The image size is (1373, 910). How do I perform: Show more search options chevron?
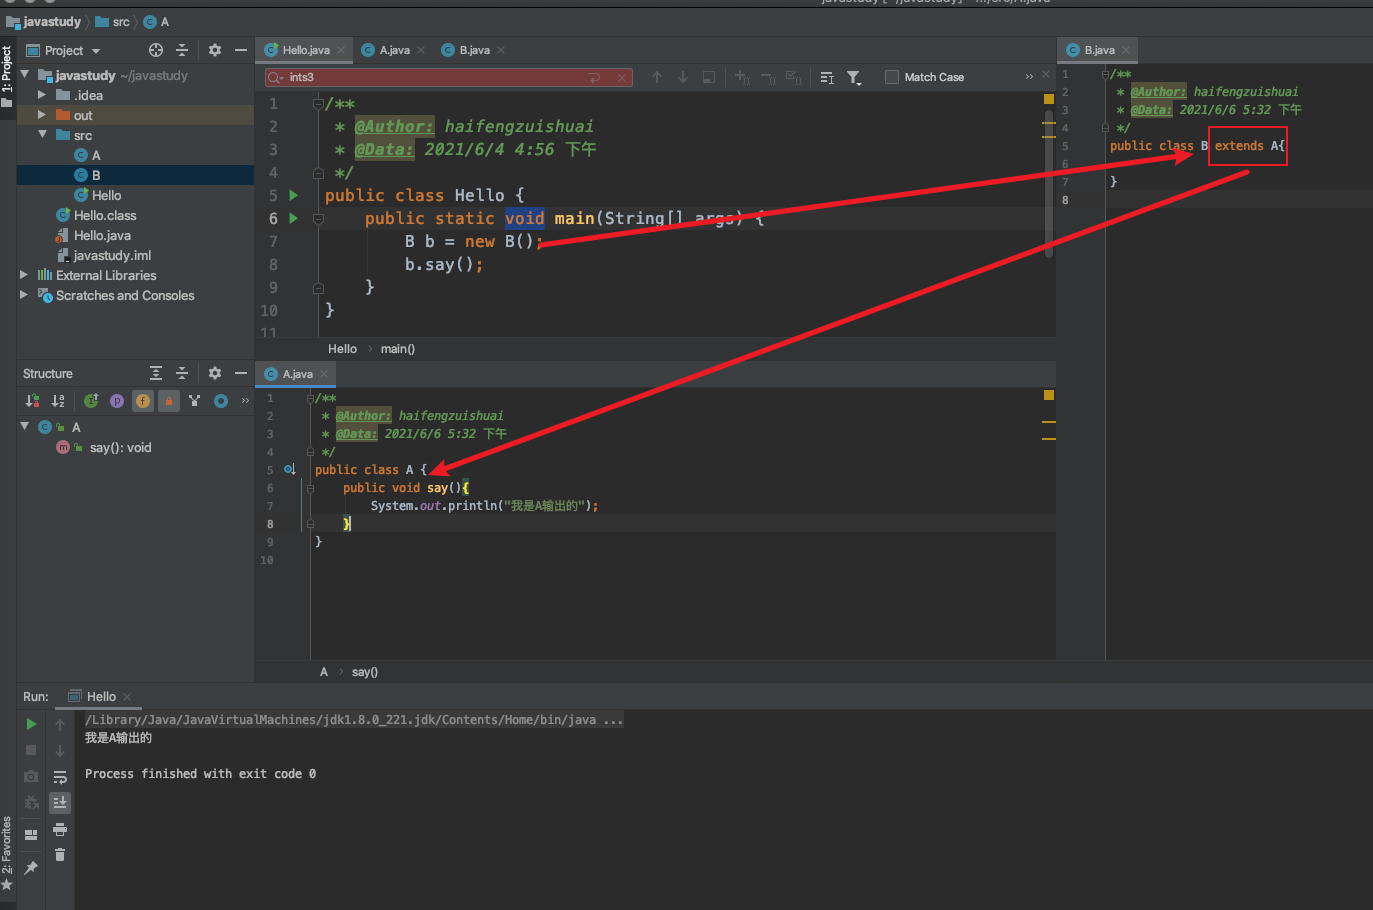[x=1029, y=77]
